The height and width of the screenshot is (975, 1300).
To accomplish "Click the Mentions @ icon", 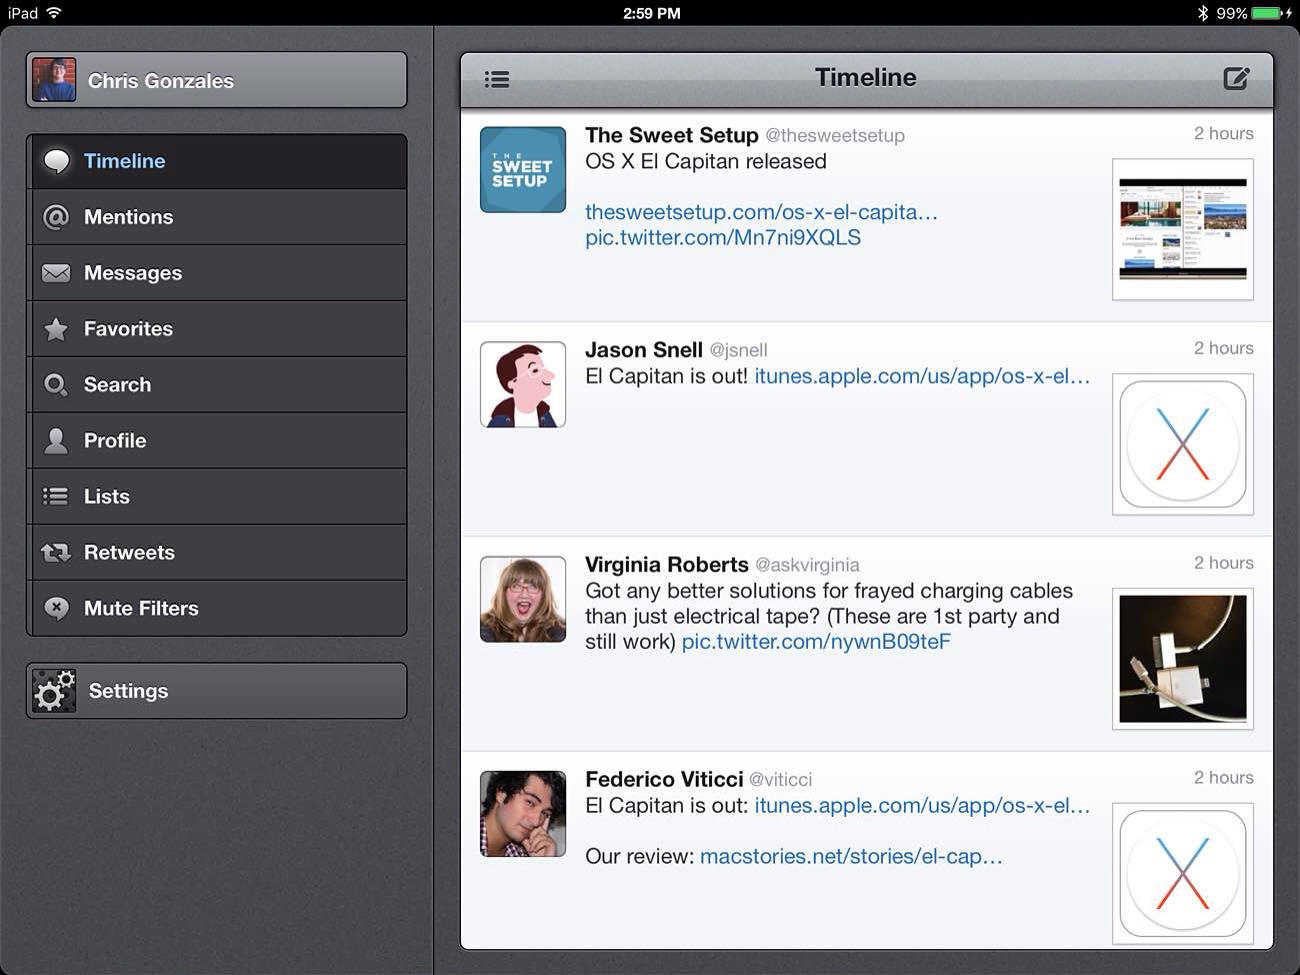I will point(56,217).
